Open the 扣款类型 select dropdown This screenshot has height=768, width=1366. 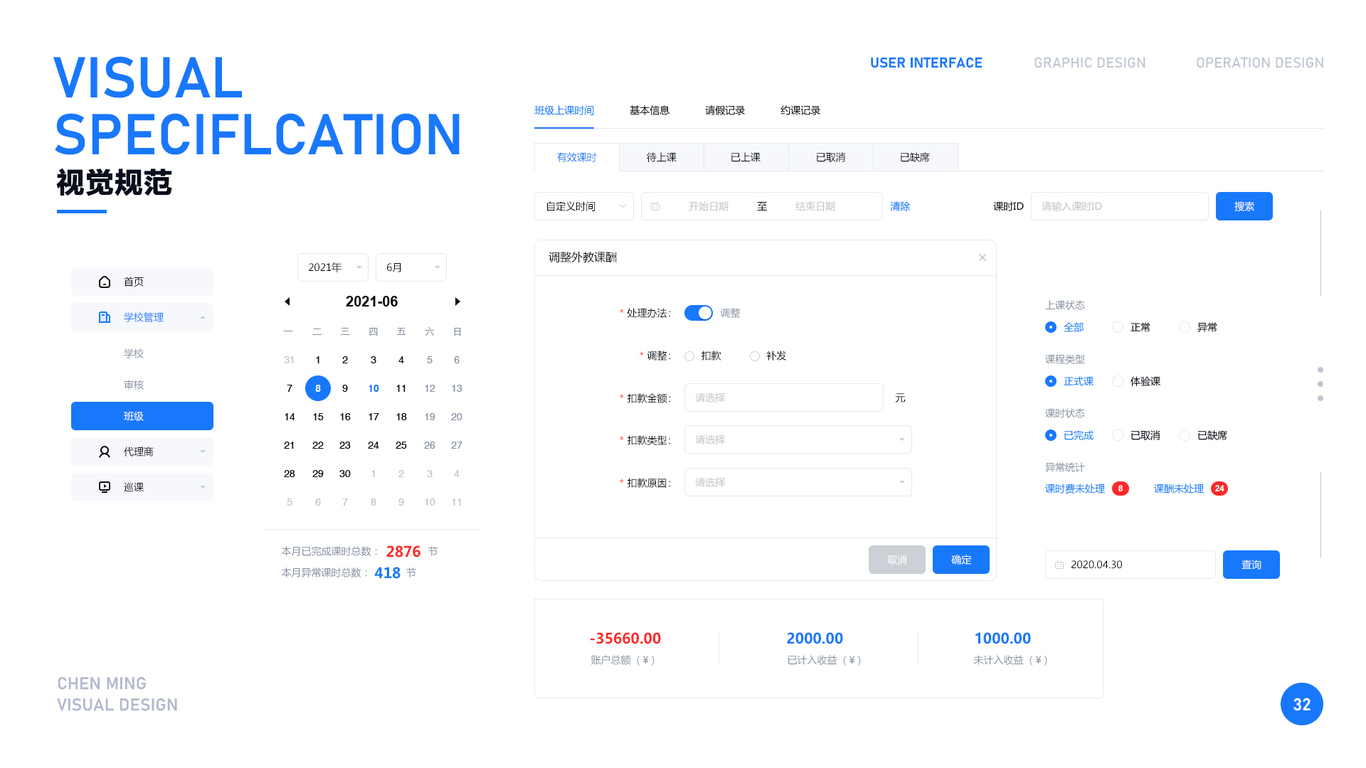pyautogui.click(x=798, y=440)
